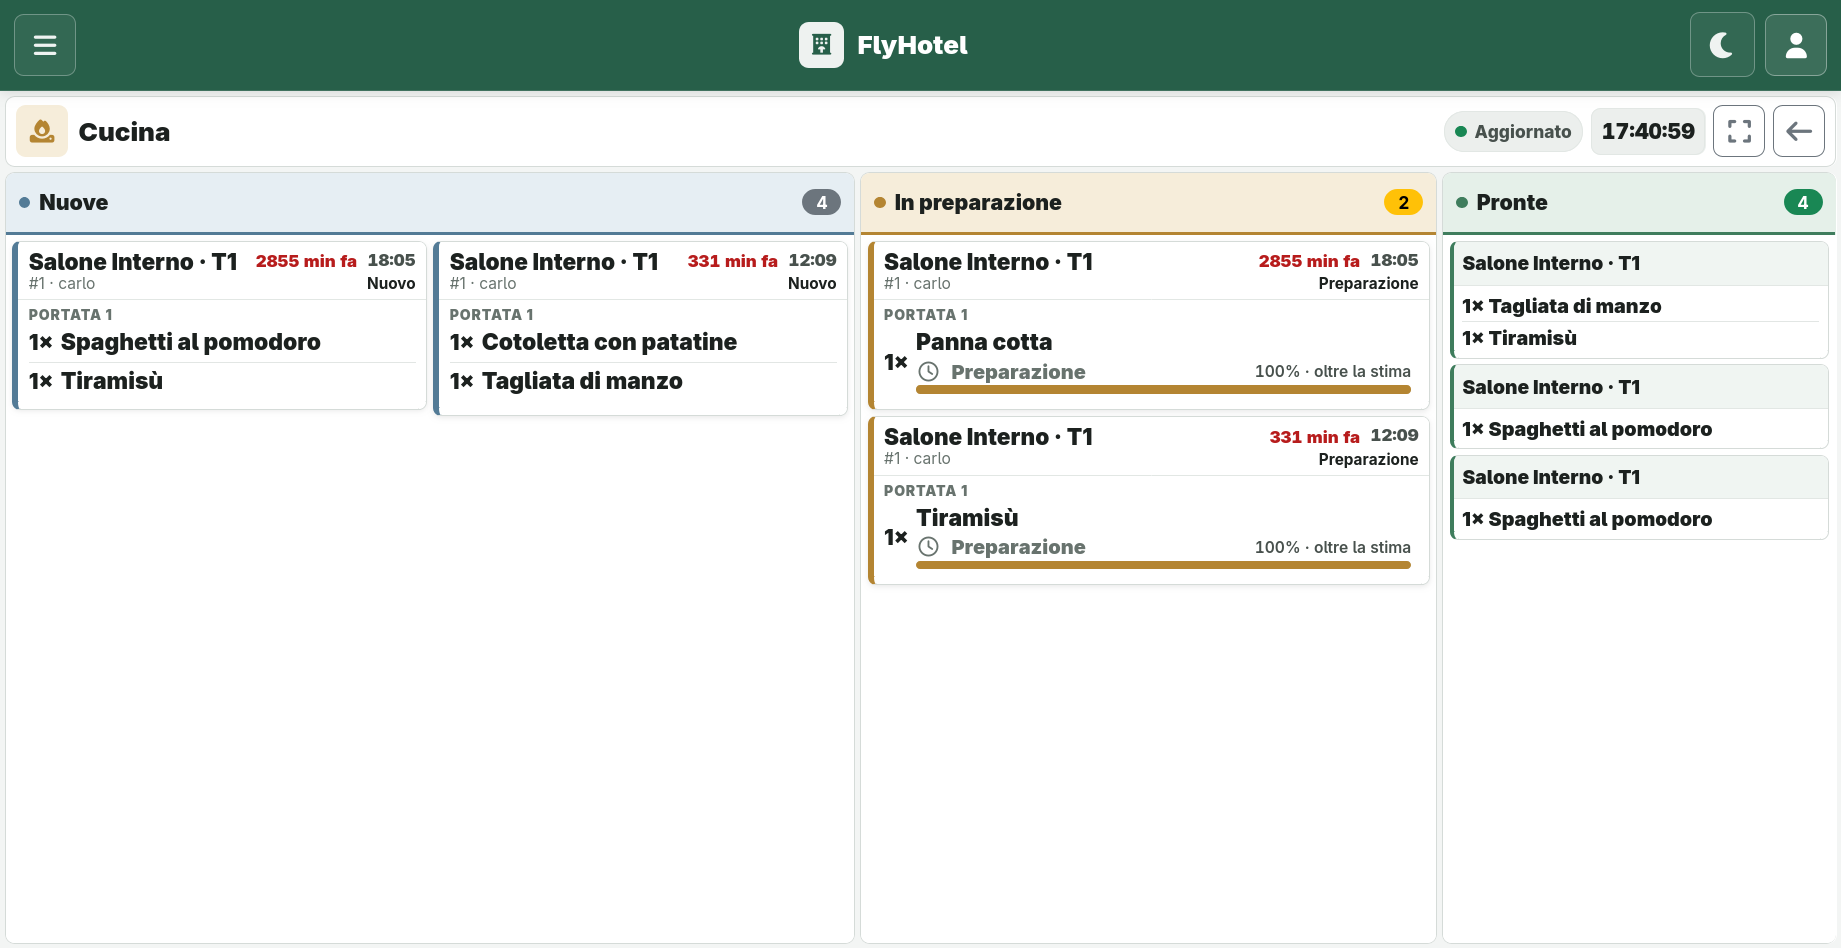Image resolution: width=1842 pixels, height=948 pixels.
Task: Open new order card from 18:05
Action: tap(219, 325)
